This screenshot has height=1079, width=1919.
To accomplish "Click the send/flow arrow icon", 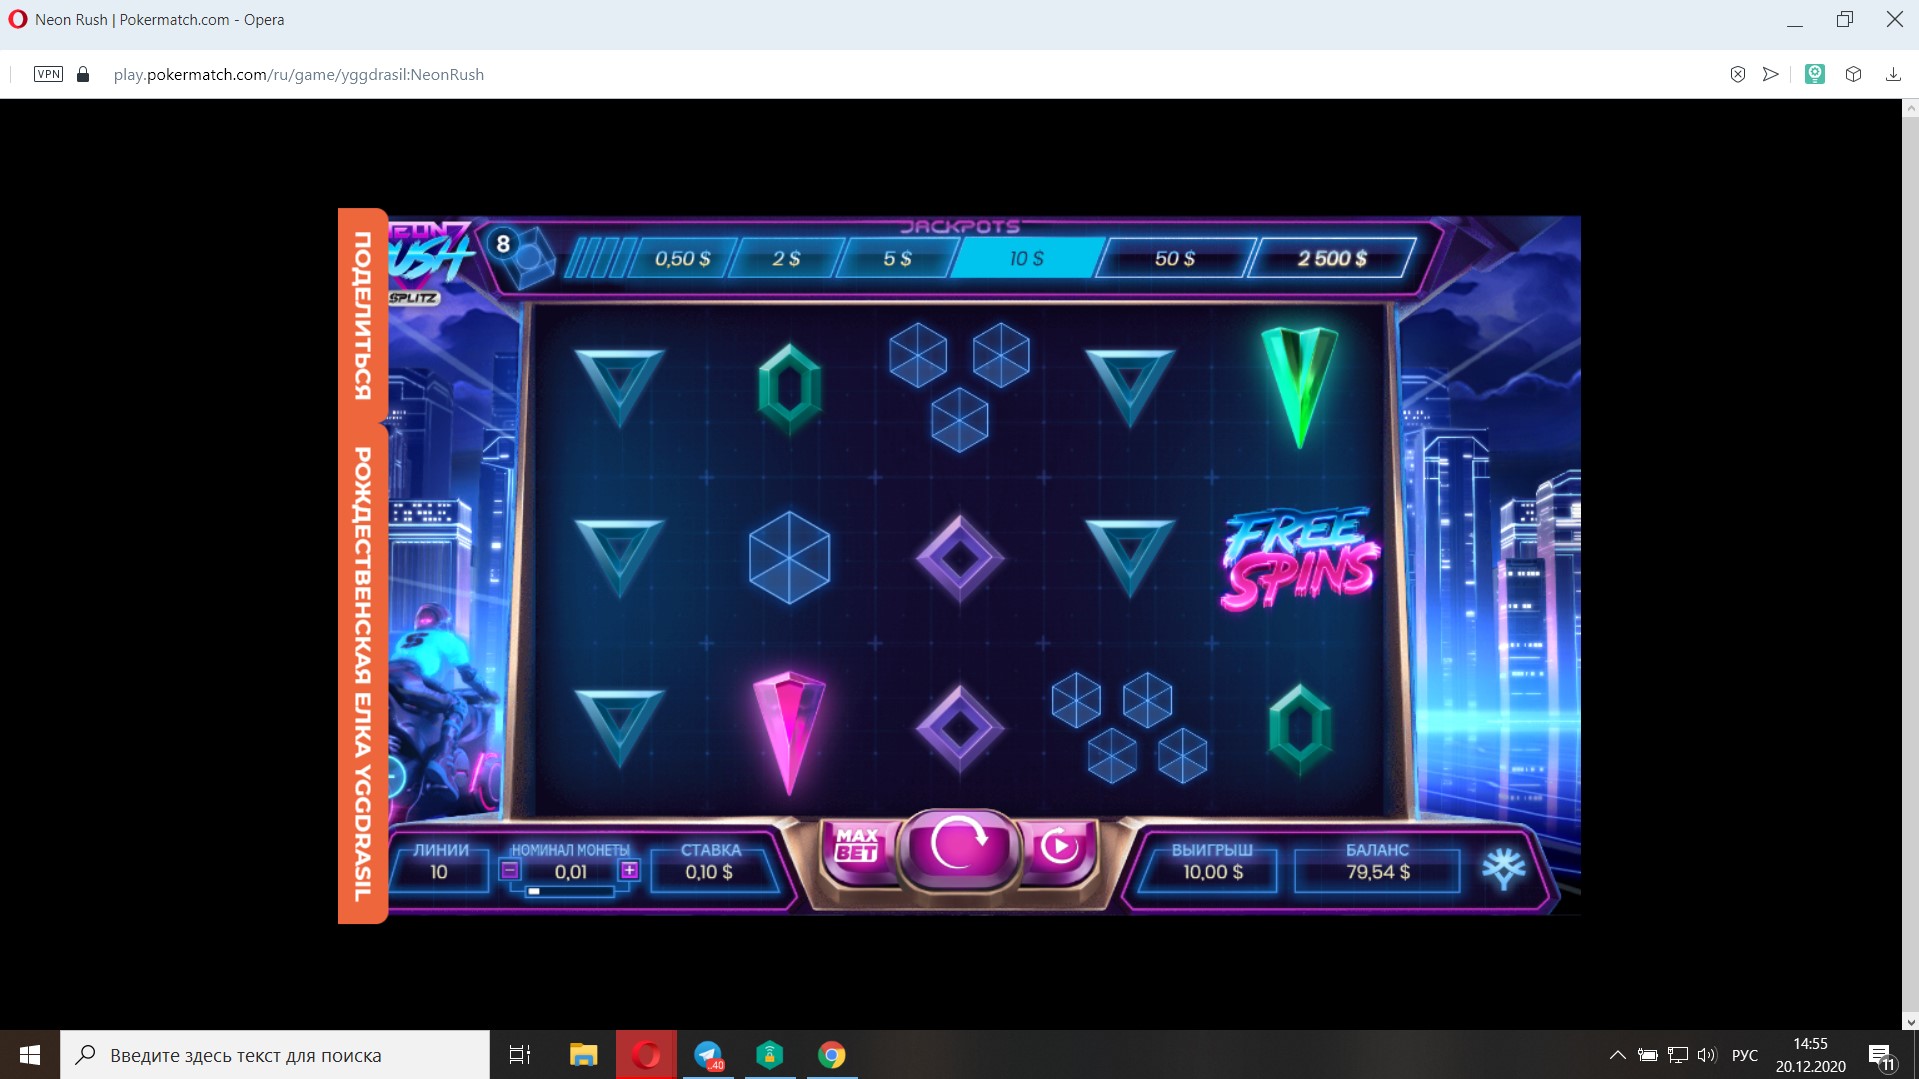I will pyautogui.click(x=1770, y=74).
